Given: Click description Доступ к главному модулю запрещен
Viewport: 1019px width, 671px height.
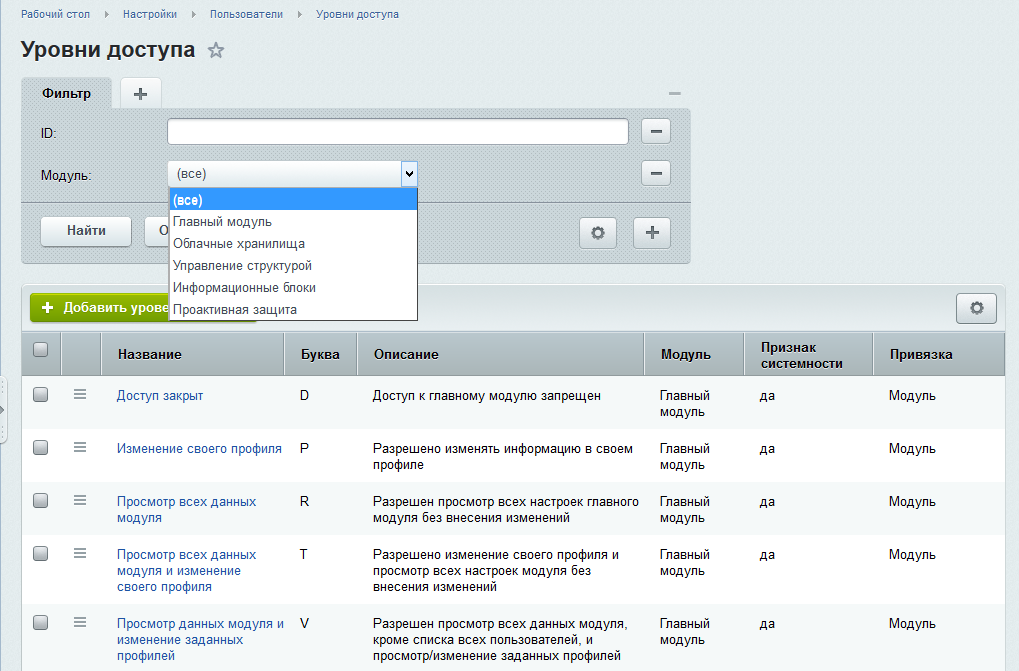Looking at the screenshot, I should [x=486, y=396].
